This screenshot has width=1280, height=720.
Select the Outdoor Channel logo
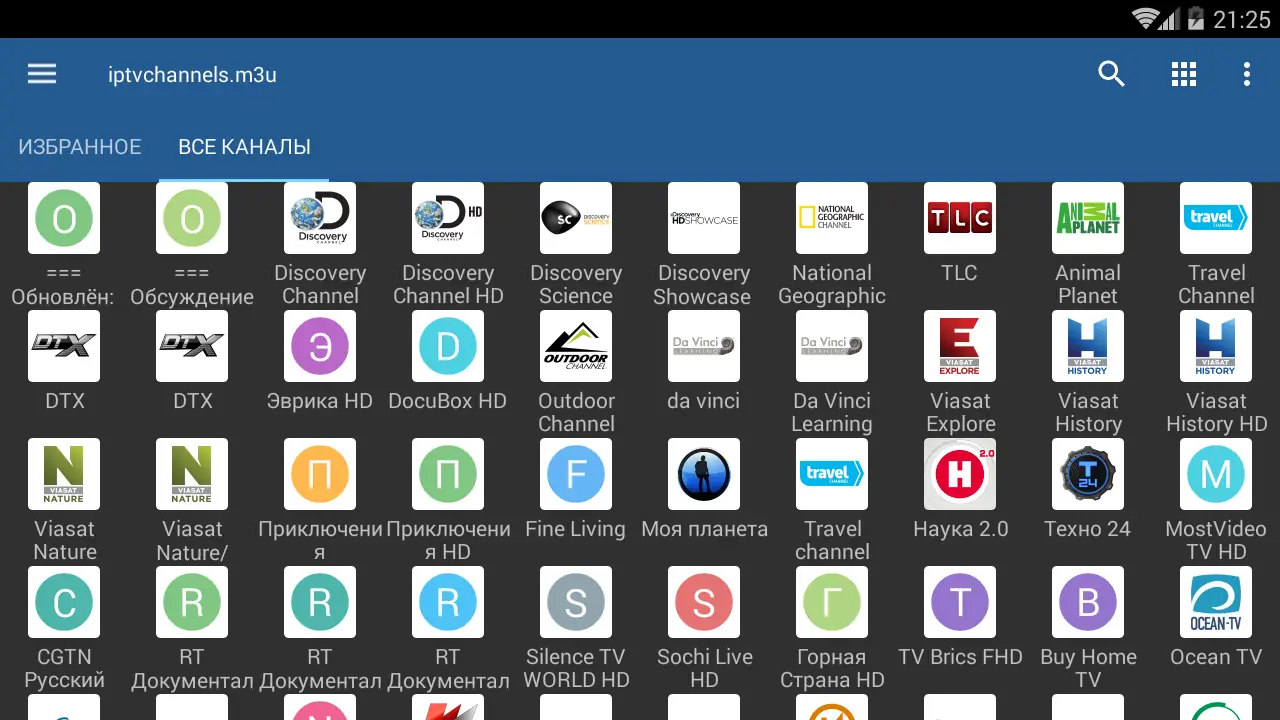(x=575, y=346)
